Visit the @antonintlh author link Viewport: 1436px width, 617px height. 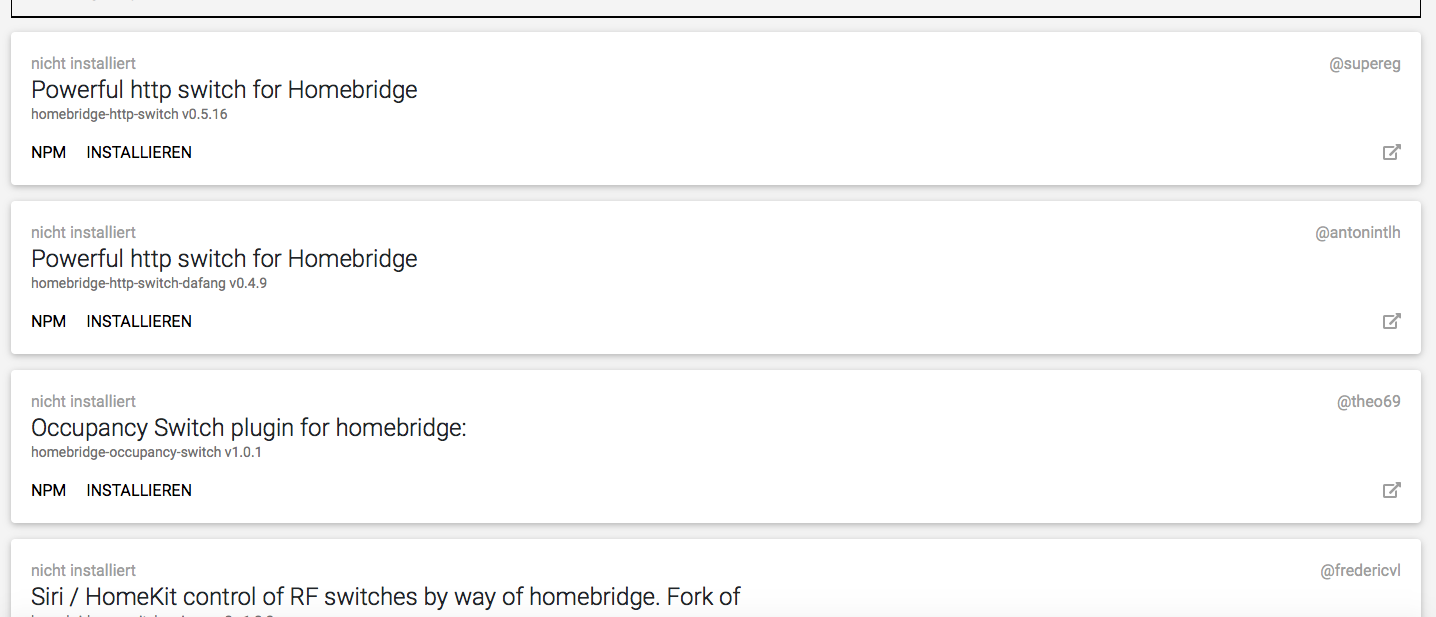click(x=1357, y=233)
